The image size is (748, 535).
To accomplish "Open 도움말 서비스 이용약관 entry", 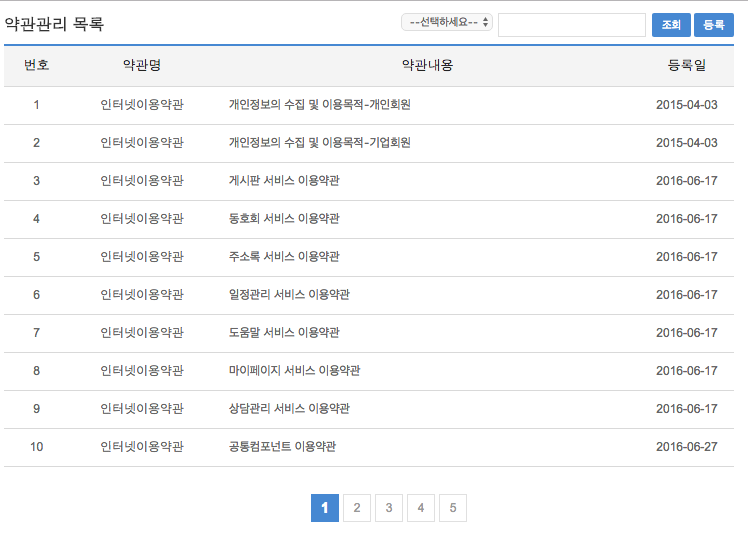I will pyautogui.click(x=284, y=333).
